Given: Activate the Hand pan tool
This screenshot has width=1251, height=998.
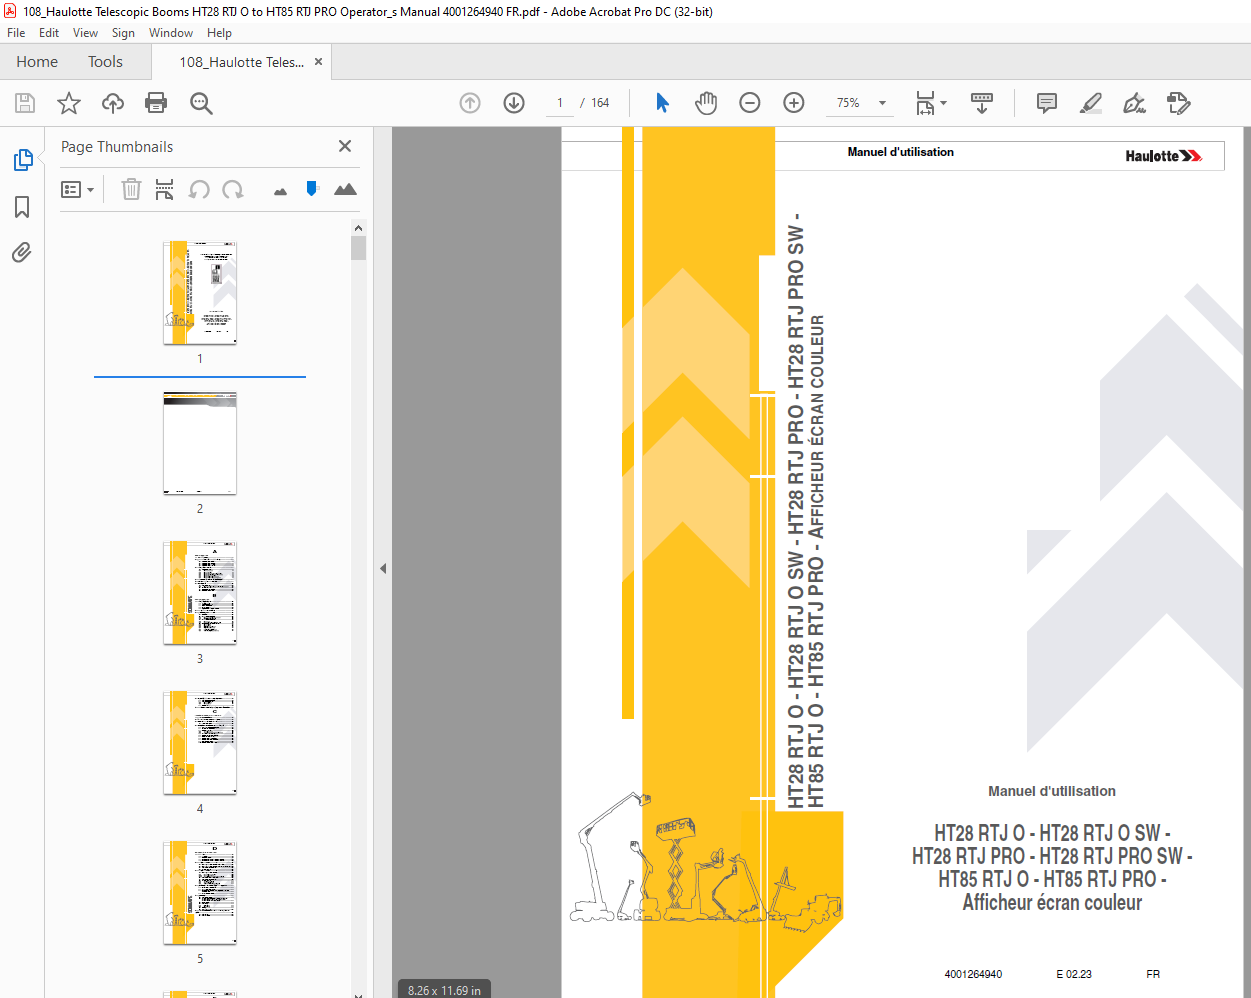Looking at the screenshot, I should (706, 103).
